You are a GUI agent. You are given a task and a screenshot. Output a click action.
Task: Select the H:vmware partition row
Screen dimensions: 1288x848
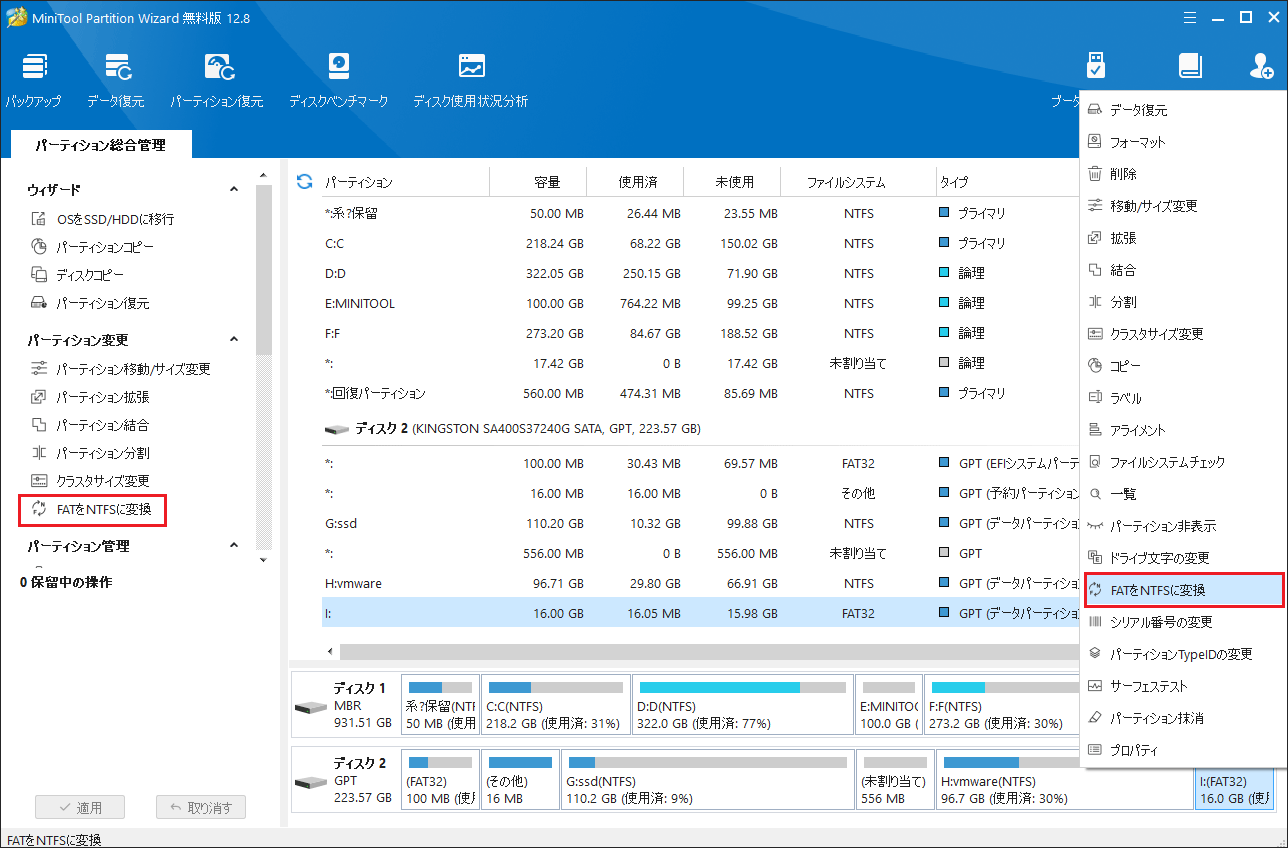(x=700, y=583)
